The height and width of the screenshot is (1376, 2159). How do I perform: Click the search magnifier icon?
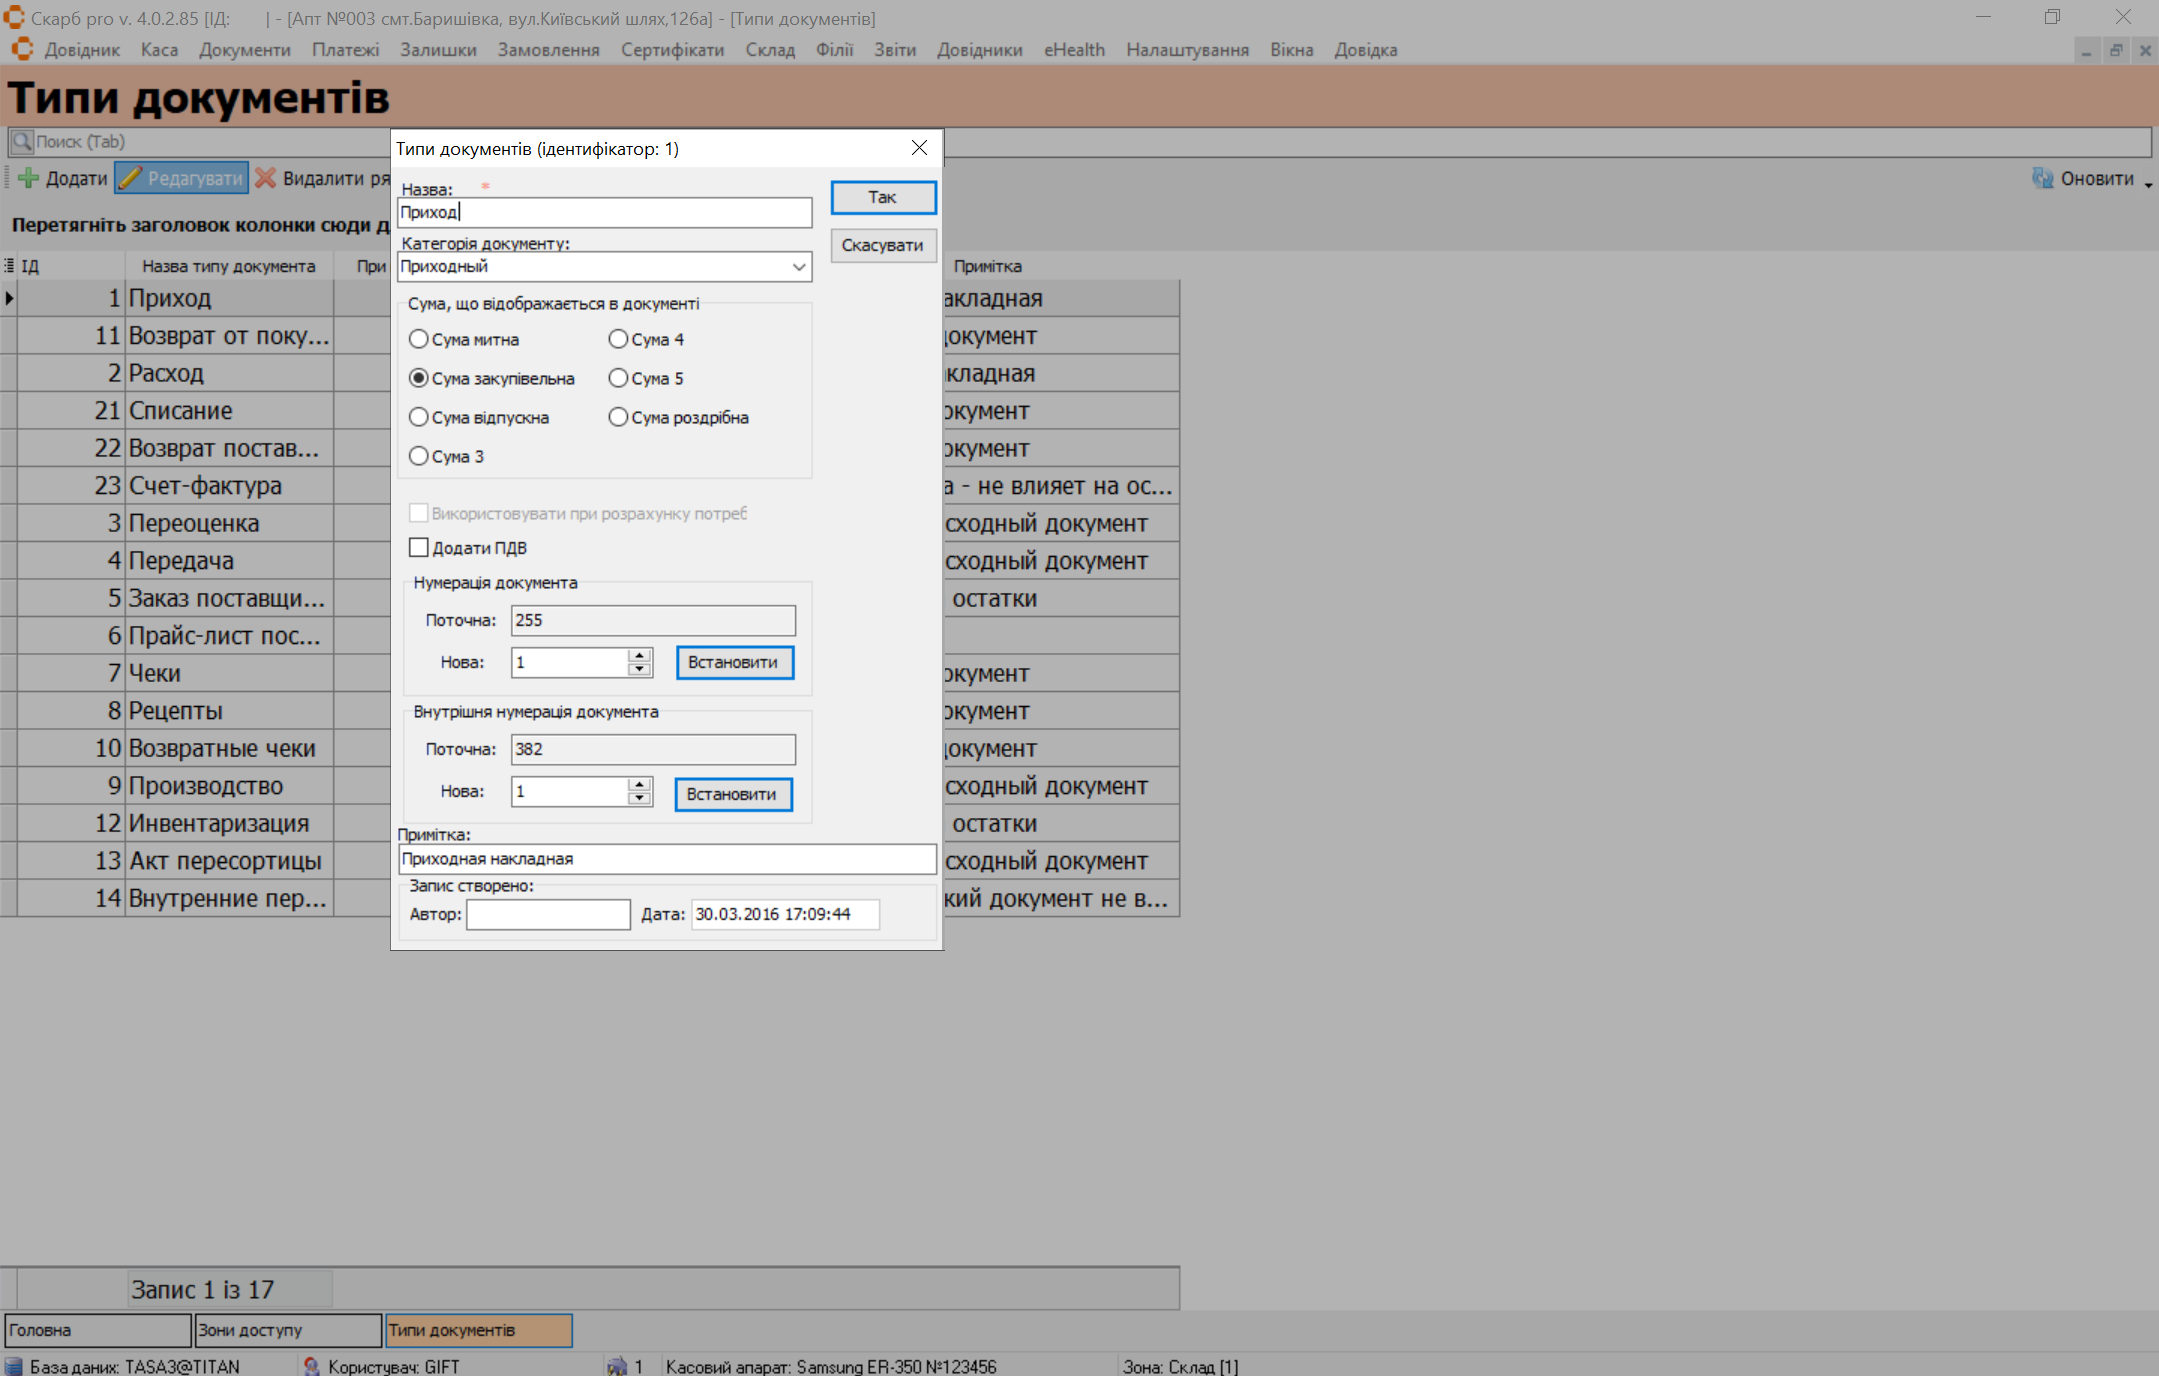(x=22, y=142)
